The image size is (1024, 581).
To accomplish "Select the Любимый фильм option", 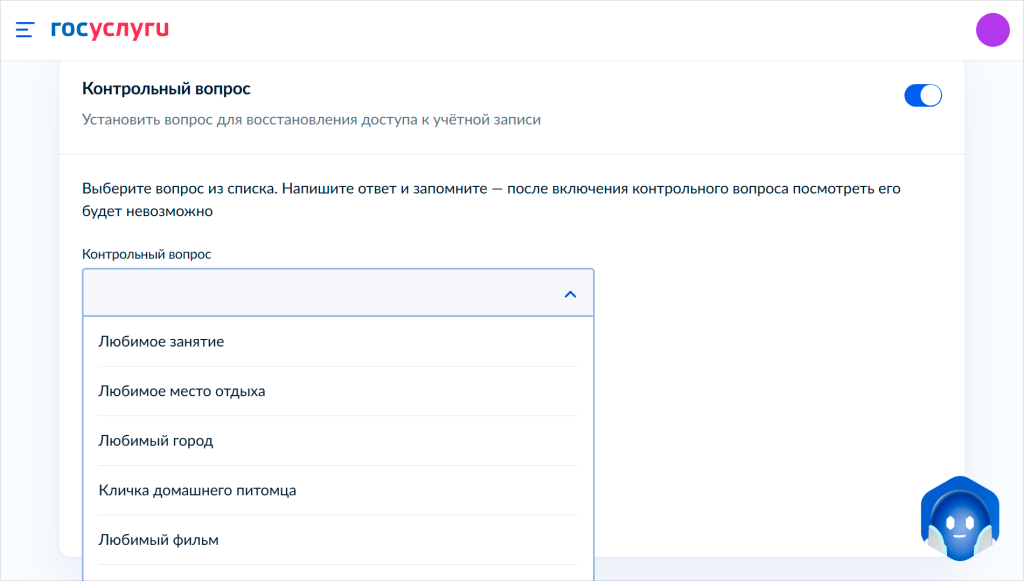I will pos(338,540).
